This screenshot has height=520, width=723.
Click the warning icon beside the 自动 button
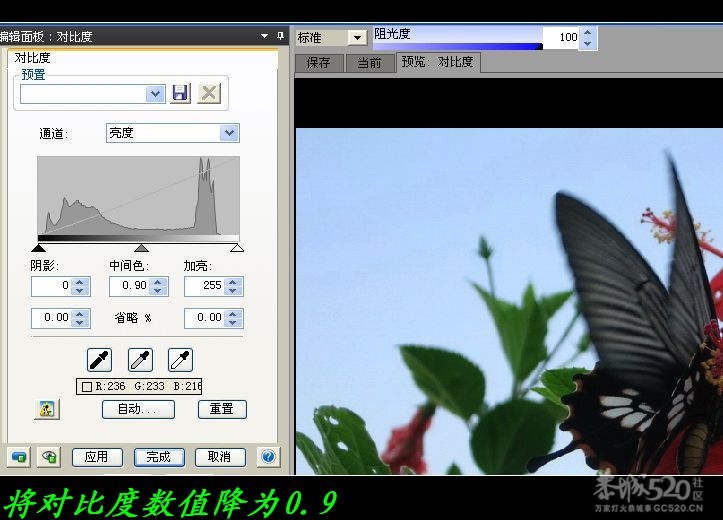[x=47, y=409]
